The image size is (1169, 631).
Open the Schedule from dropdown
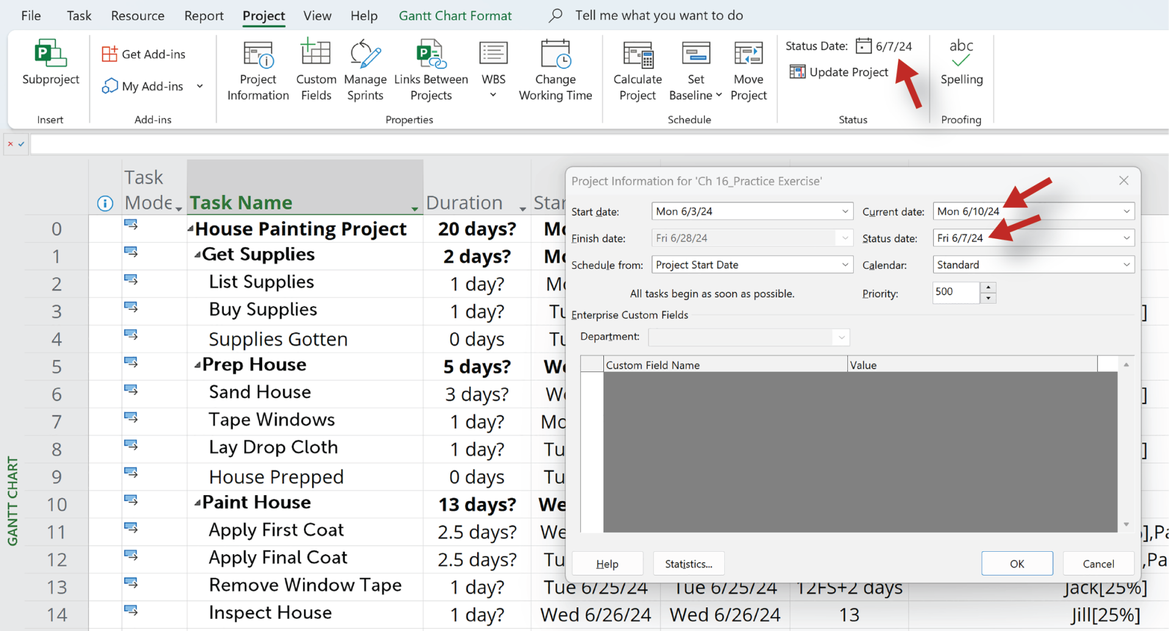(x=845, y=265)
